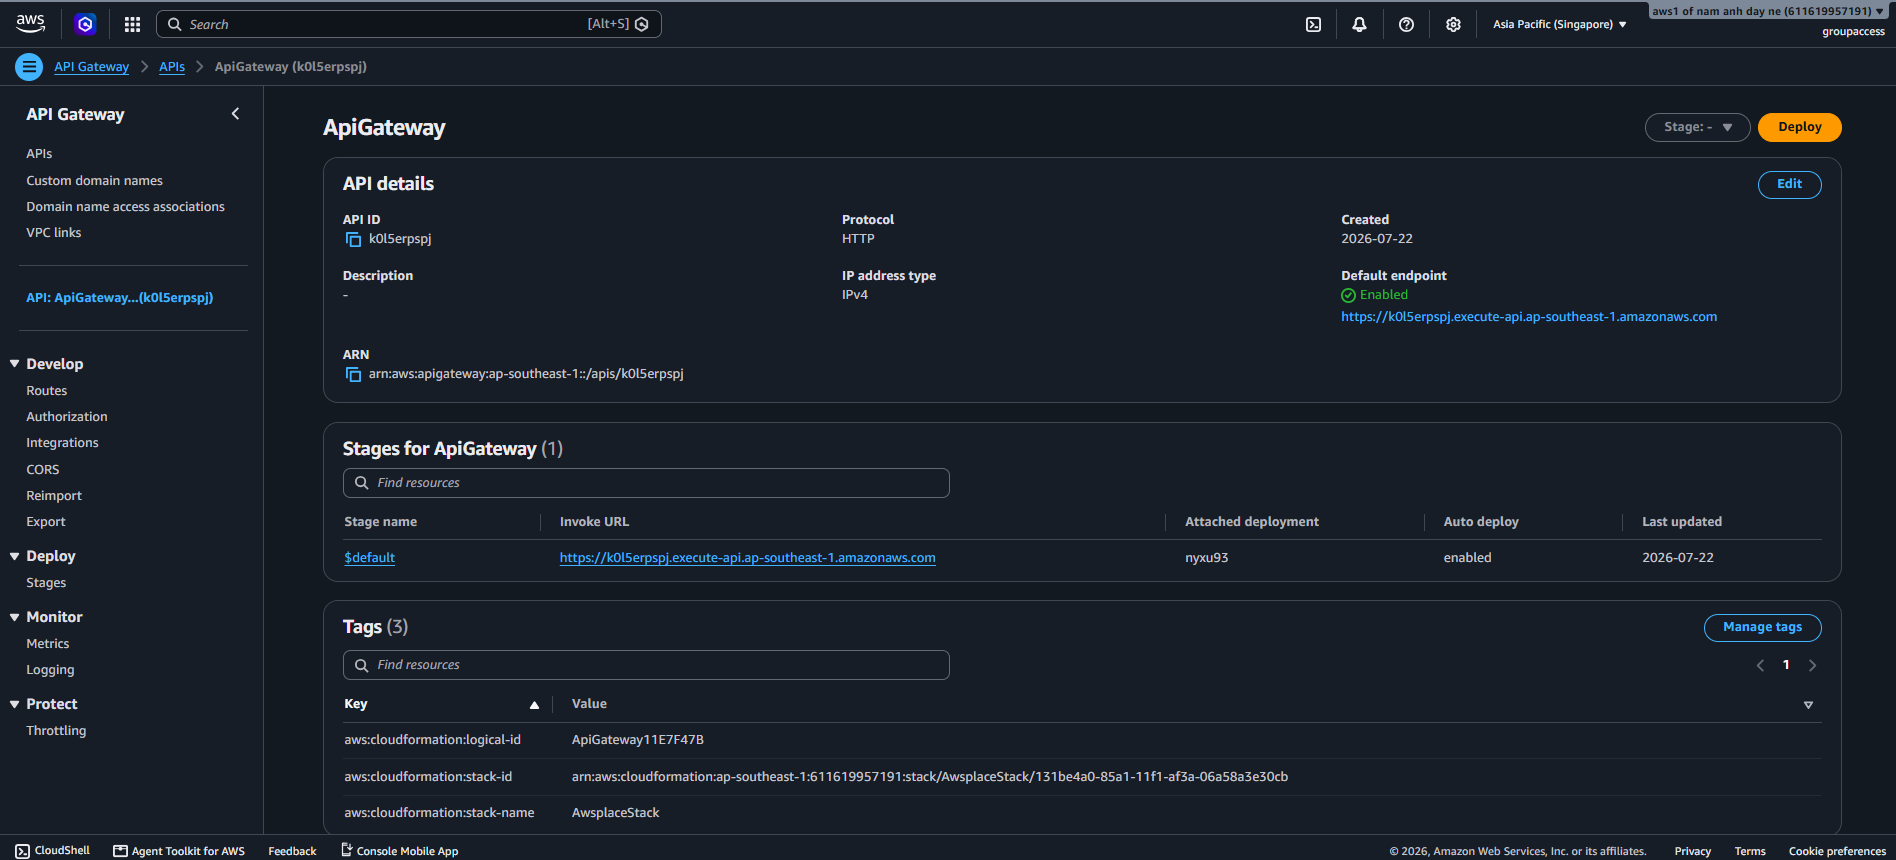Collapse the Develop section
1896x860 pixels.
click(x=15, y=364)
